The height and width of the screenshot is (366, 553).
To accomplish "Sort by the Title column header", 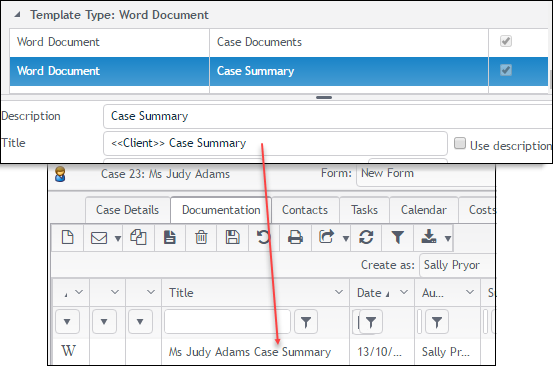I will (x=181, y=293).
